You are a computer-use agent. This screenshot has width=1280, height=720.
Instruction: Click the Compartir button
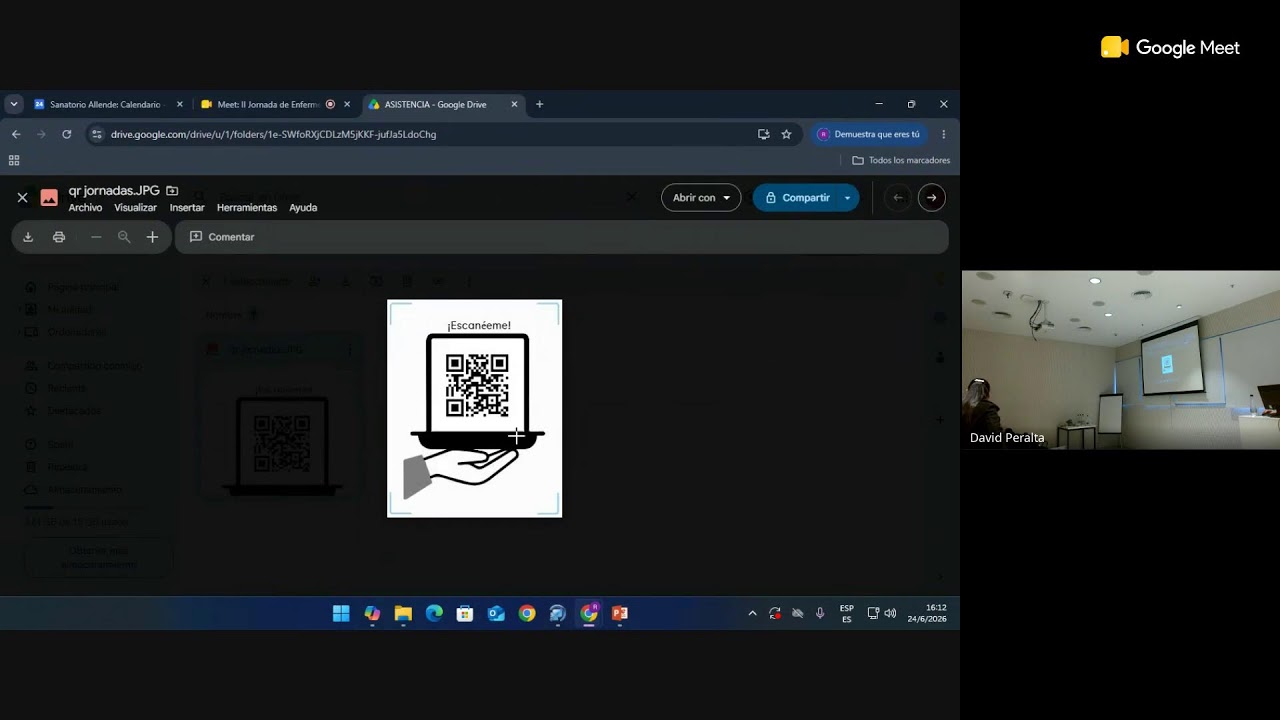[x=797, y=198]
